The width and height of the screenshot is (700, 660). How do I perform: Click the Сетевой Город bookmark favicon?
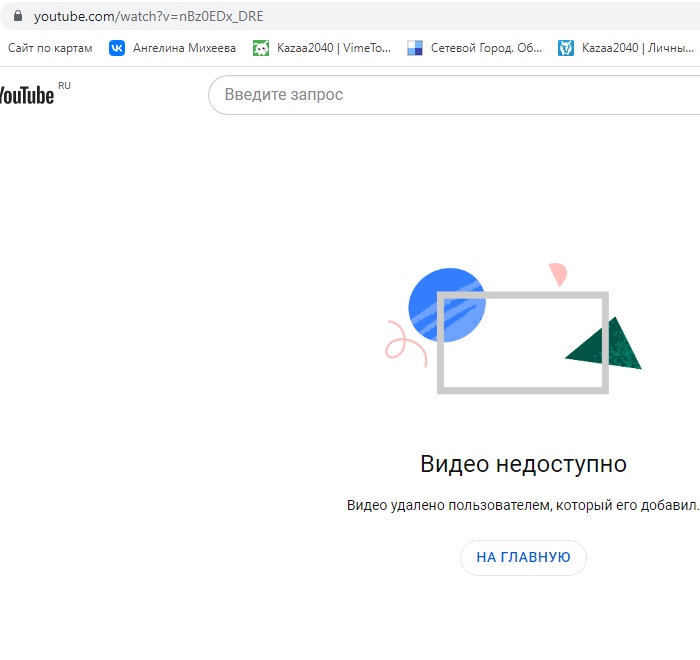[415, 48]
